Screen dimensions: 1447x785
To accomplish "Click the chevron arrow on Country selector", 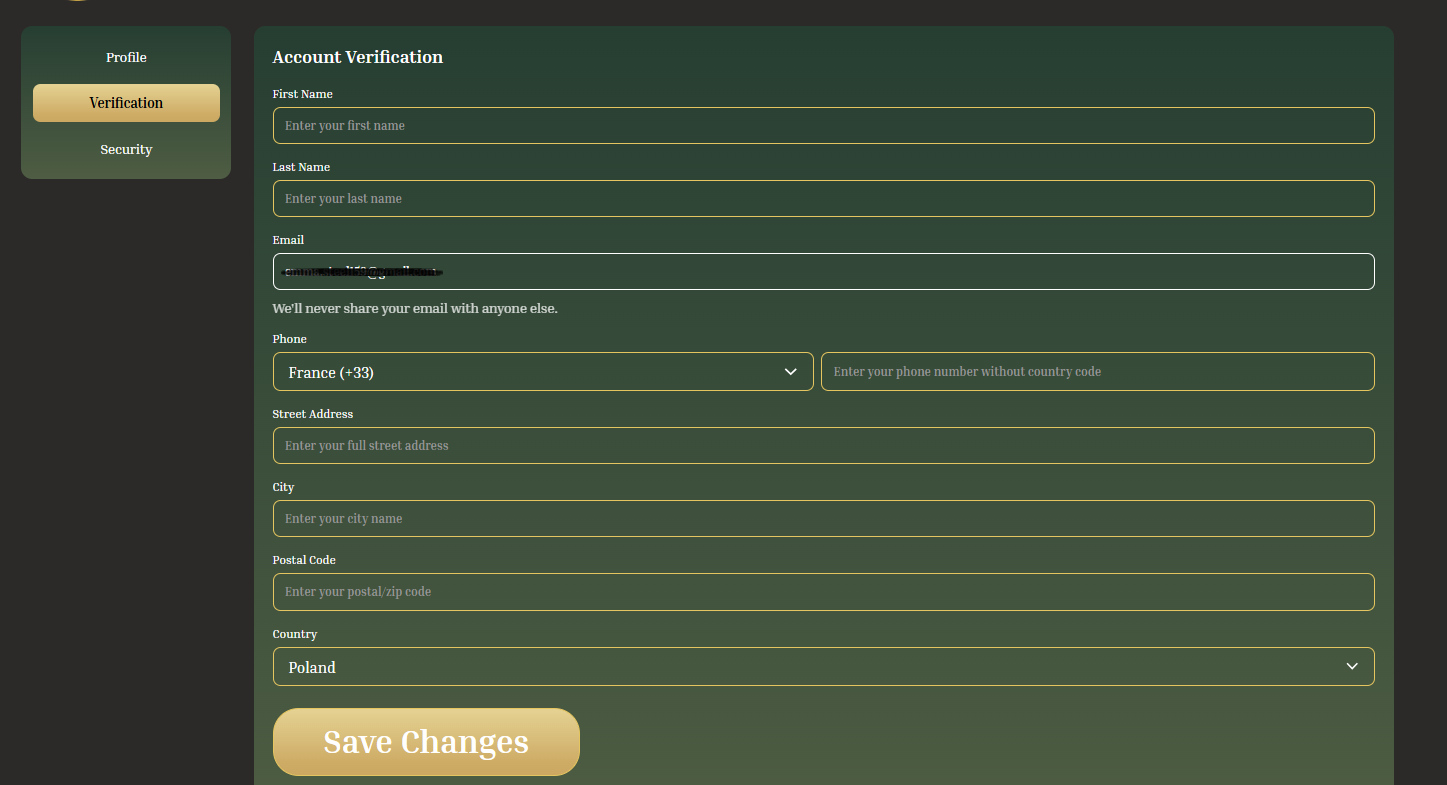I will [1352, 667].
